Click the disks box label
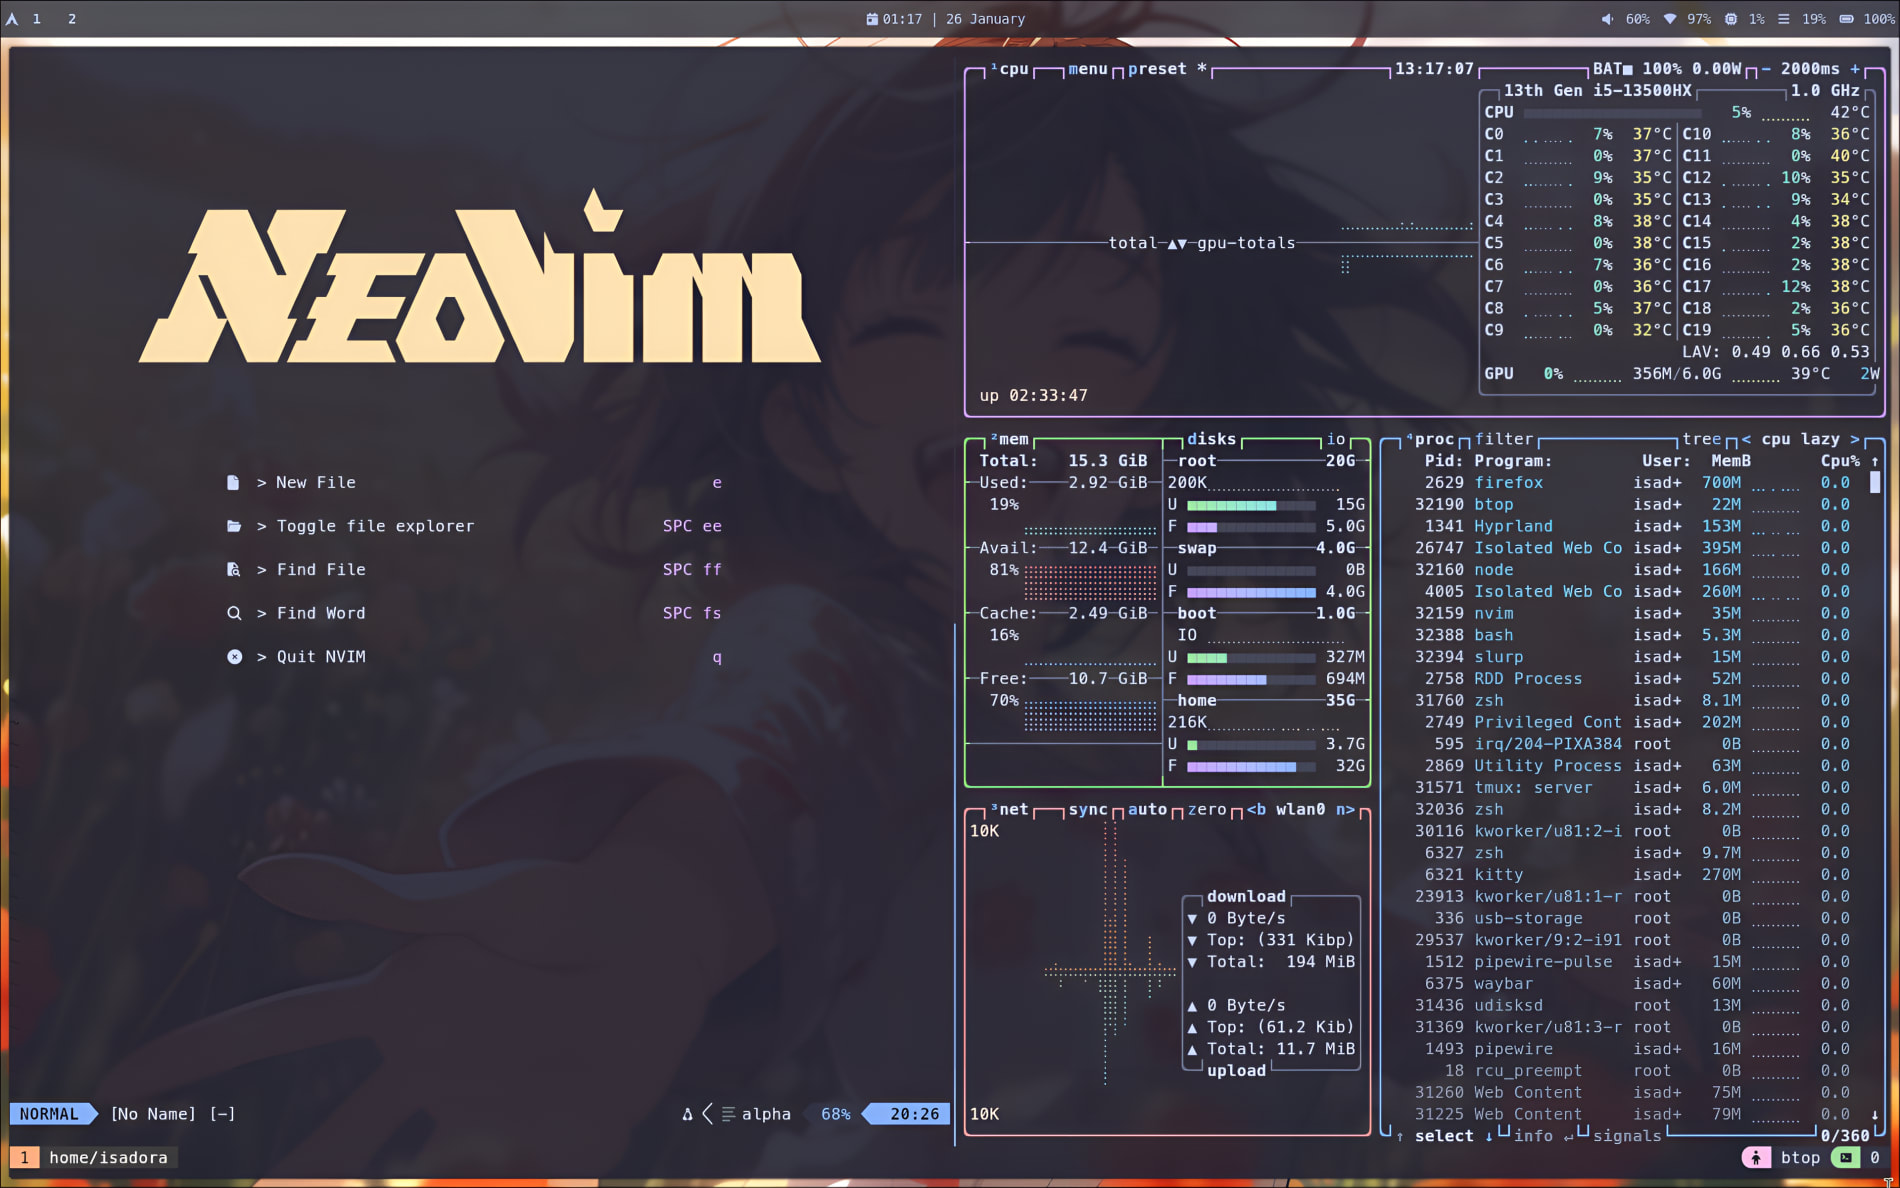 pyautogui.click(x=1211, y=439)
